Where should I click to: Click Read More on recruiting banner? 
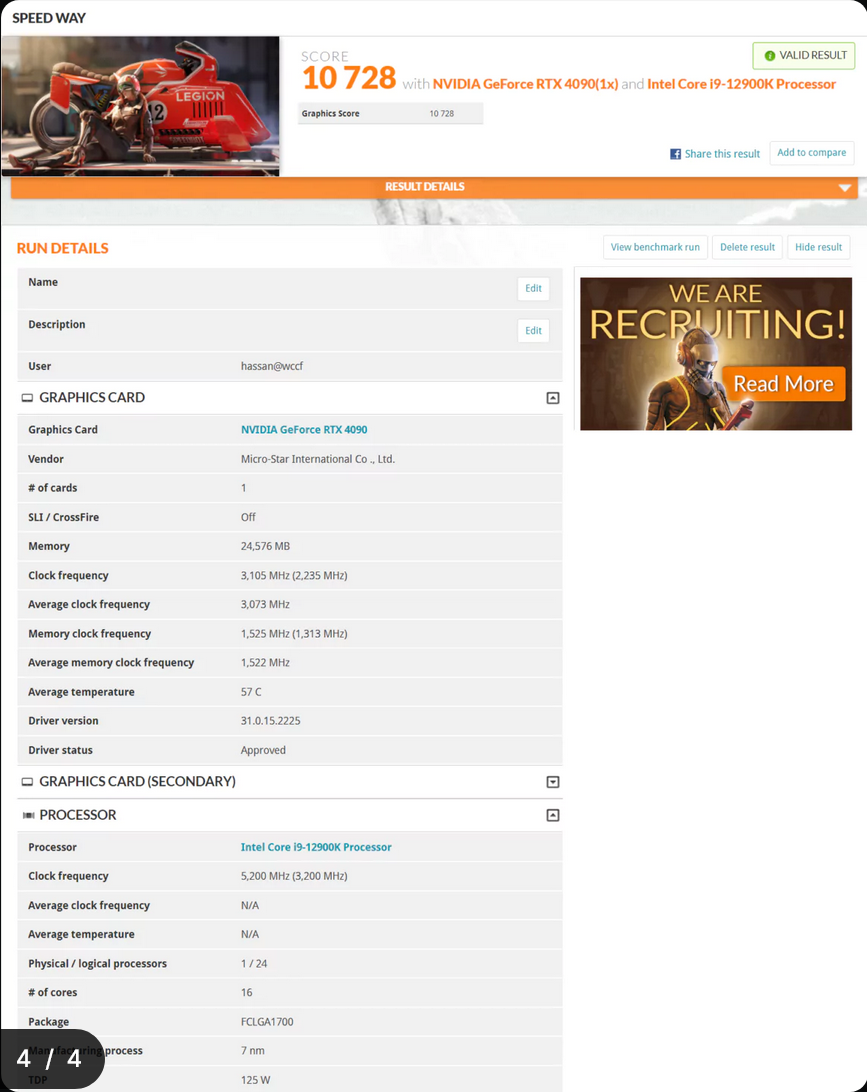783,384
